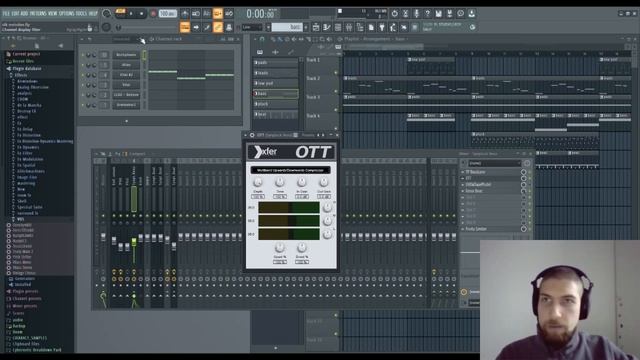Open the FILE menu
640x360 pixels.
click(x=6, y=13)
